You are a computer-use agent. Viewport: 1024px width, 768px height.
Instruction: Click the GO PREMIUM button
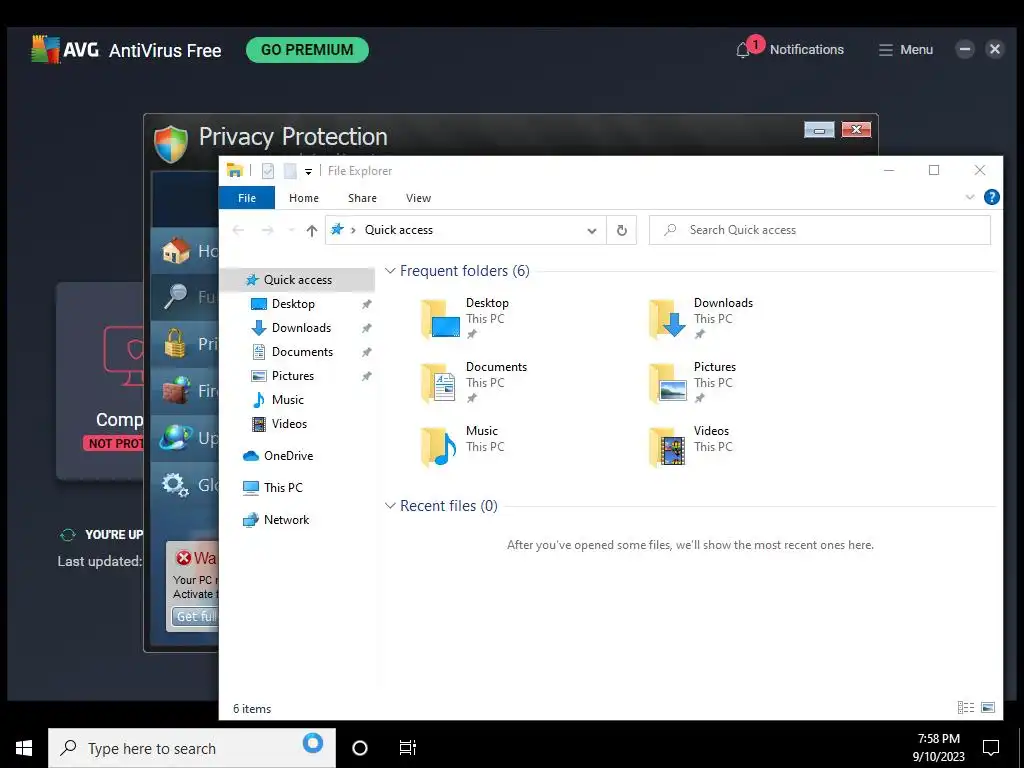pyautogui.click(x=307, y=50)
